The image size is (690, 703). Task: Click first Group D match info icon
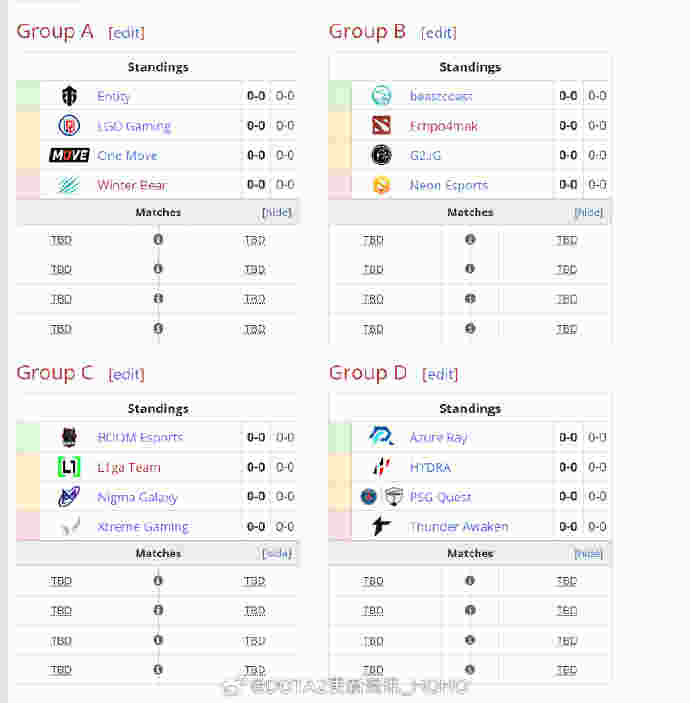pyautogui.click(x=470, y=581)
